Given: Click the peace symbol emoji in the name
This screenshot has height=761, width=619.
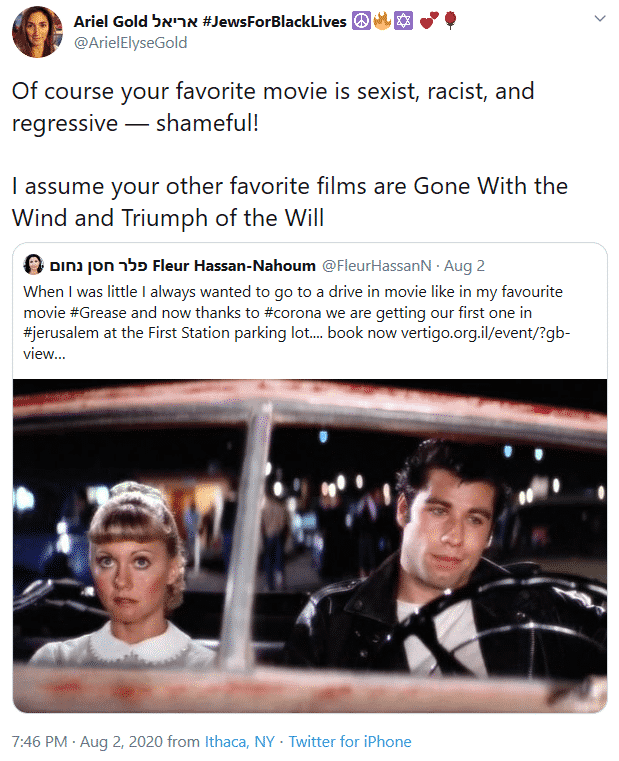Looking at the screenshot, I should click(361, 21).
